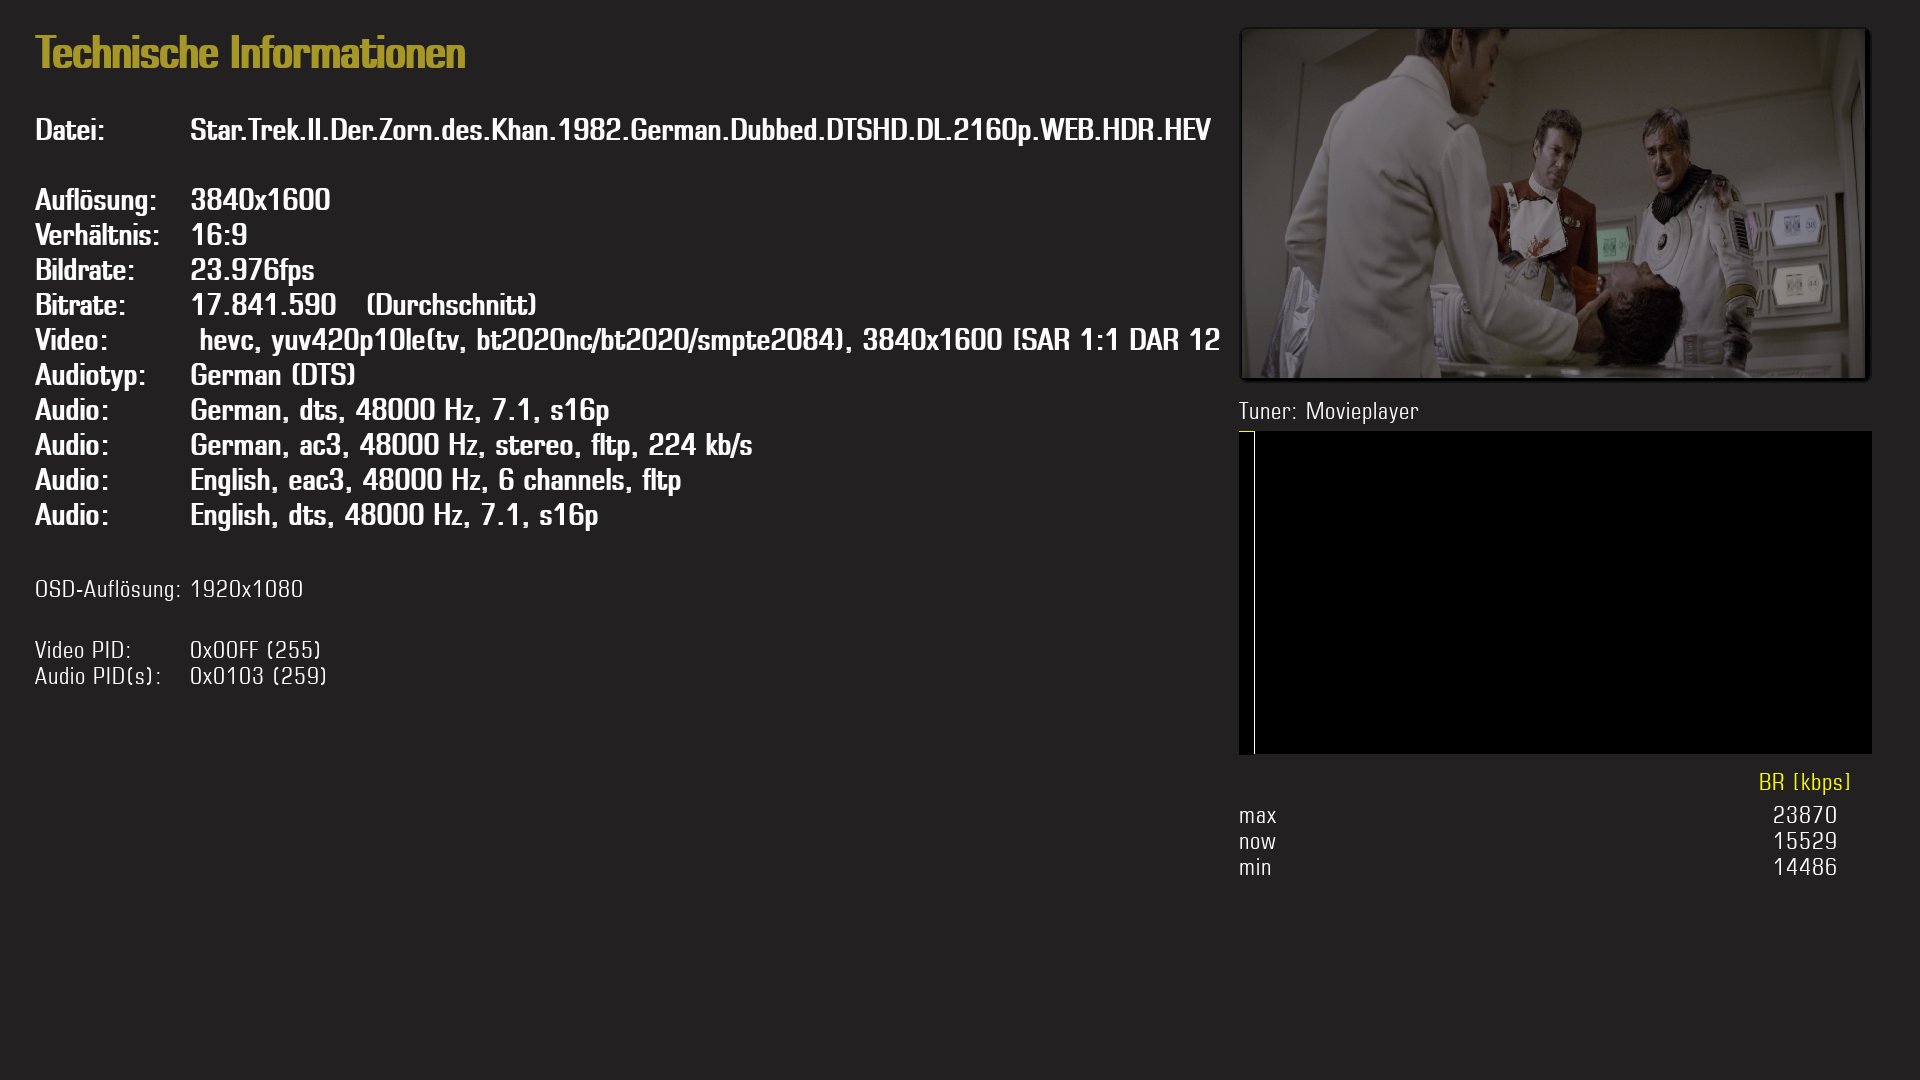Click the Technische Informationen heading
Viewport: 1920px width, 1080px height.
(x=250, y=53)
